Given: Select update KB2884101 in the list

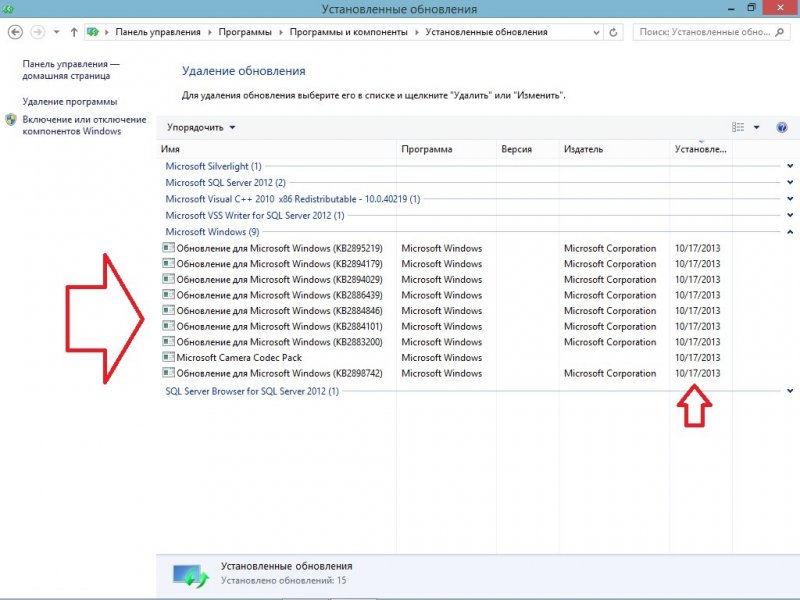Looking at the screenshot, I should pyautogui.click(x=280, y=327).
